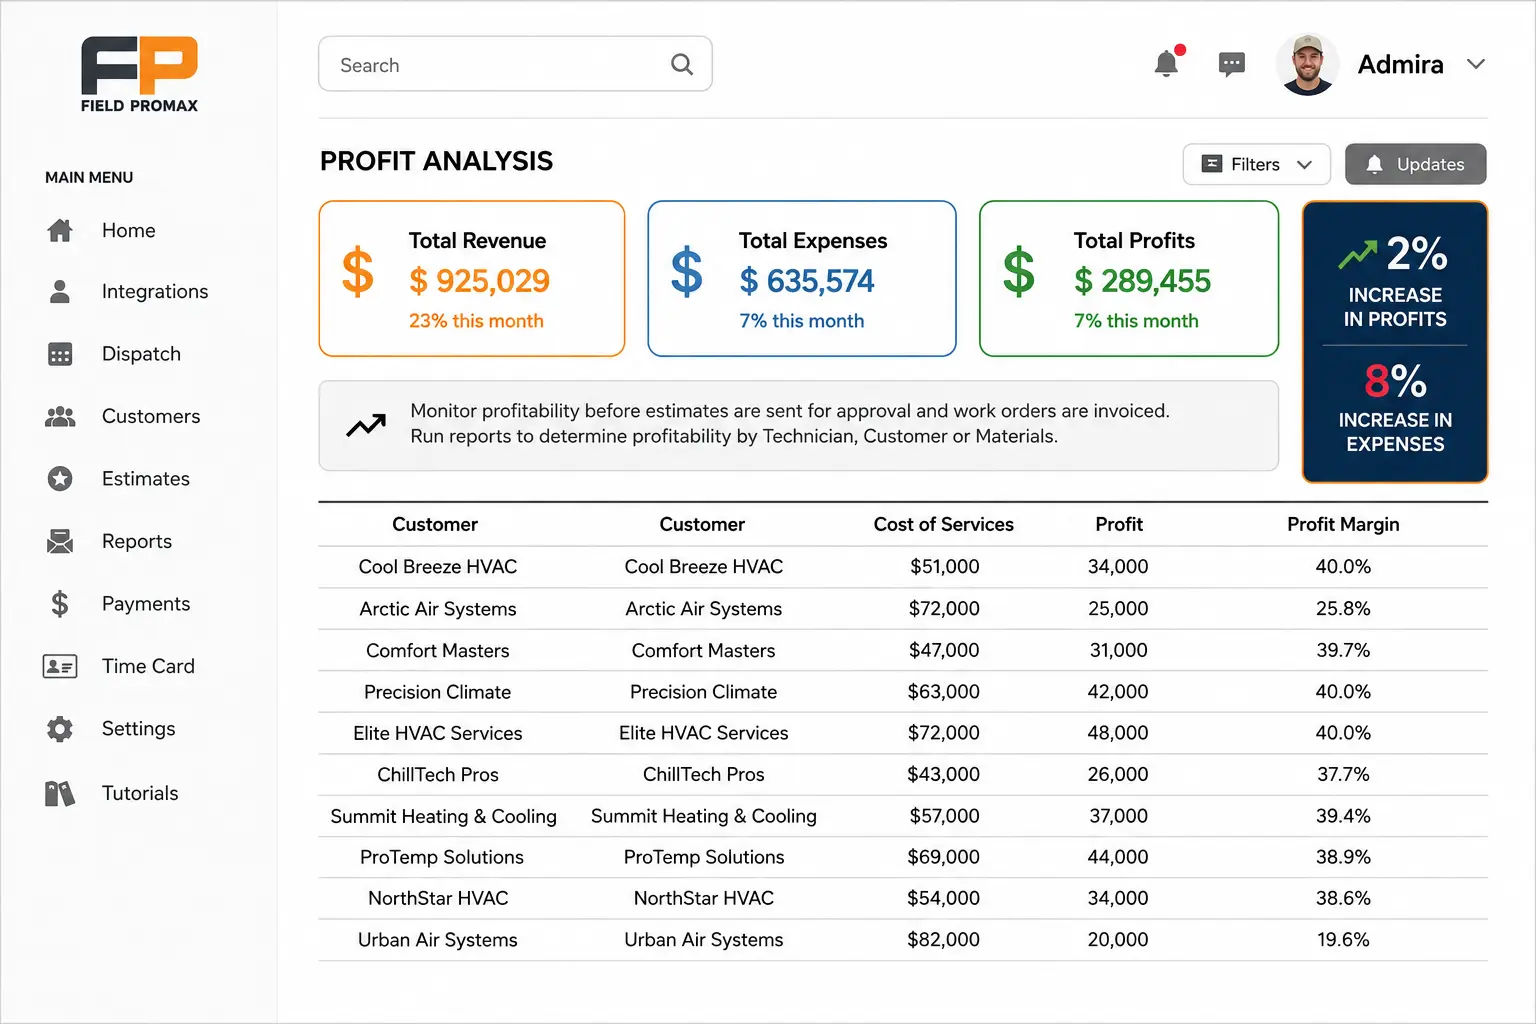Click the Tutorials book icon
Screen dimensions: 1536x1024
60,794
